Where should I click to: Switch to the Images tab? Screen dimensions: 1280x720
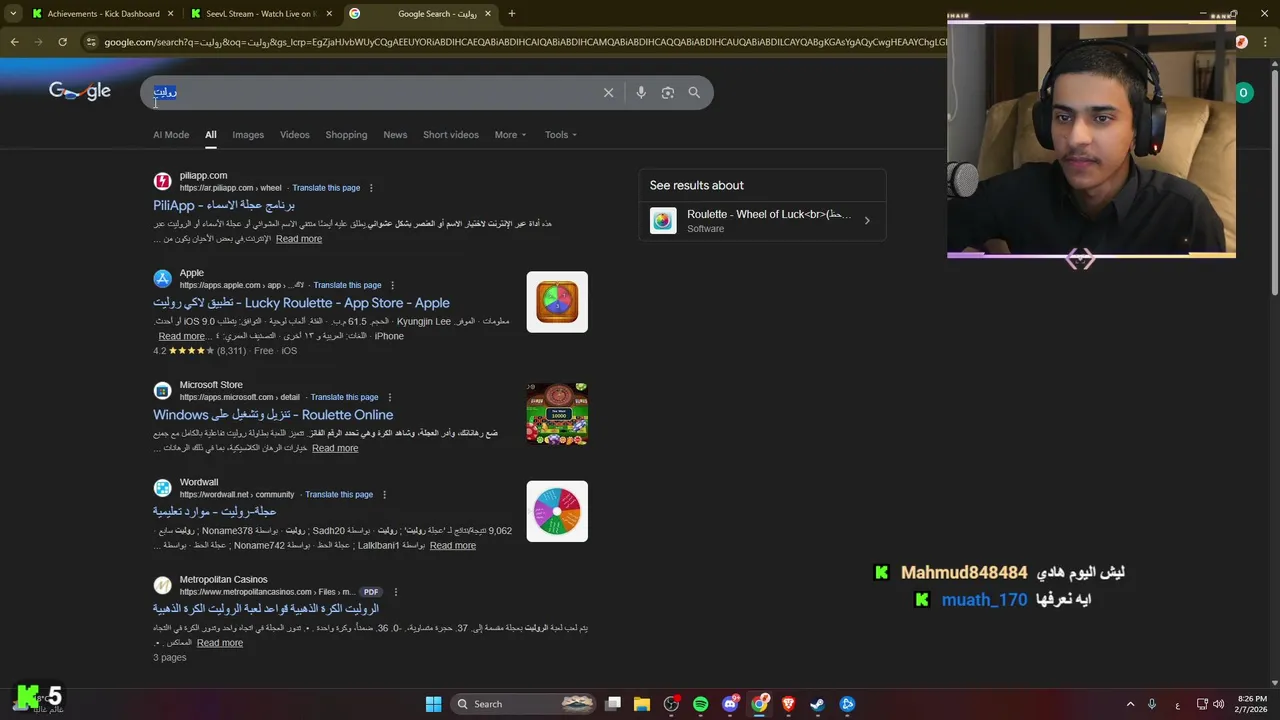(x=248, y=135)
